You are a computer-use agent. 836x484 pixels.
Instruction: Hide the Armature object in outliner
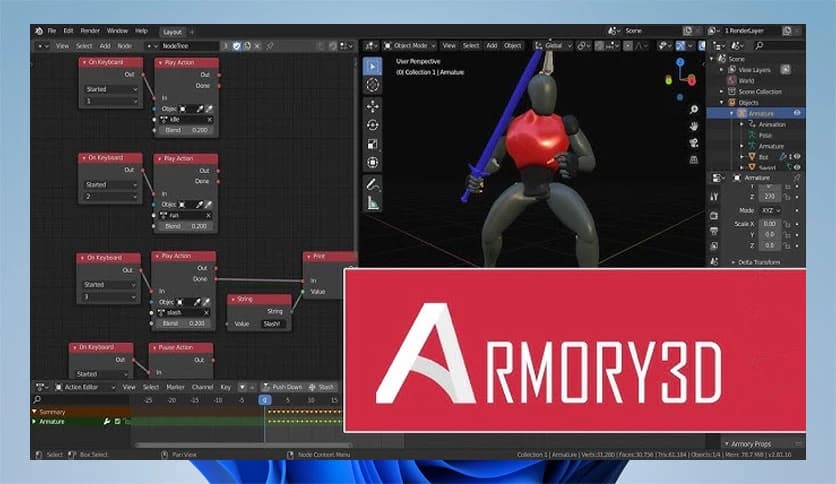pyautogui.click(x=797, y=114)
